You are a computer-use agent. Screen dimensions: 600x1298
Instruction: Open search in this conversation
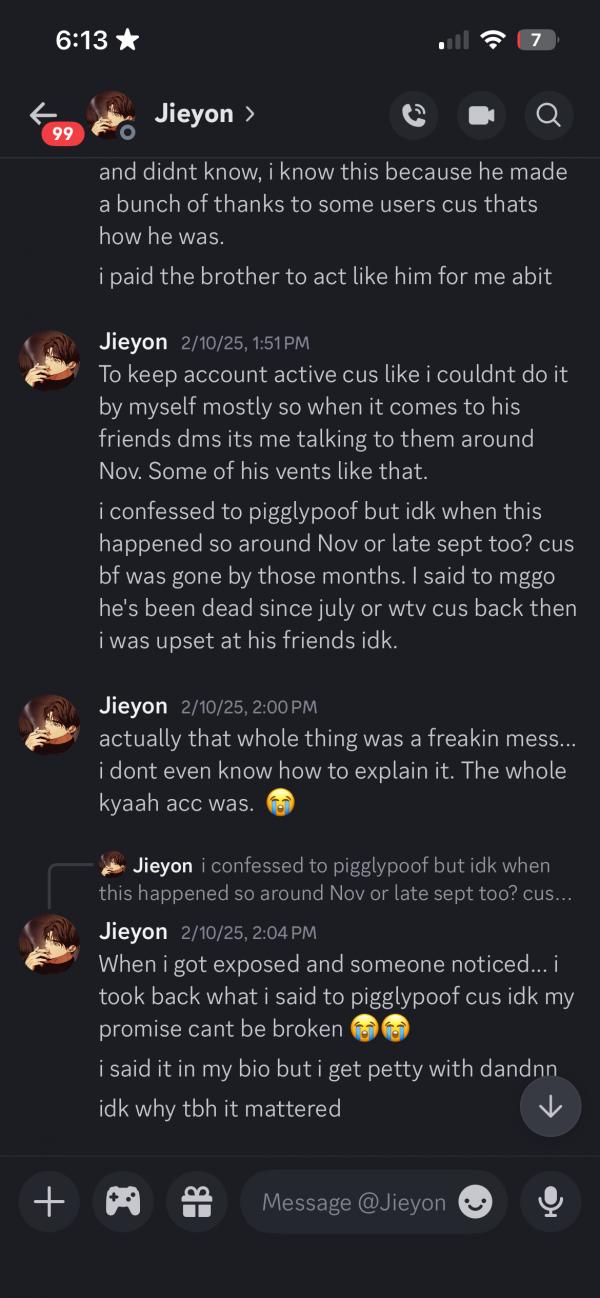click(x=548, y=115)
